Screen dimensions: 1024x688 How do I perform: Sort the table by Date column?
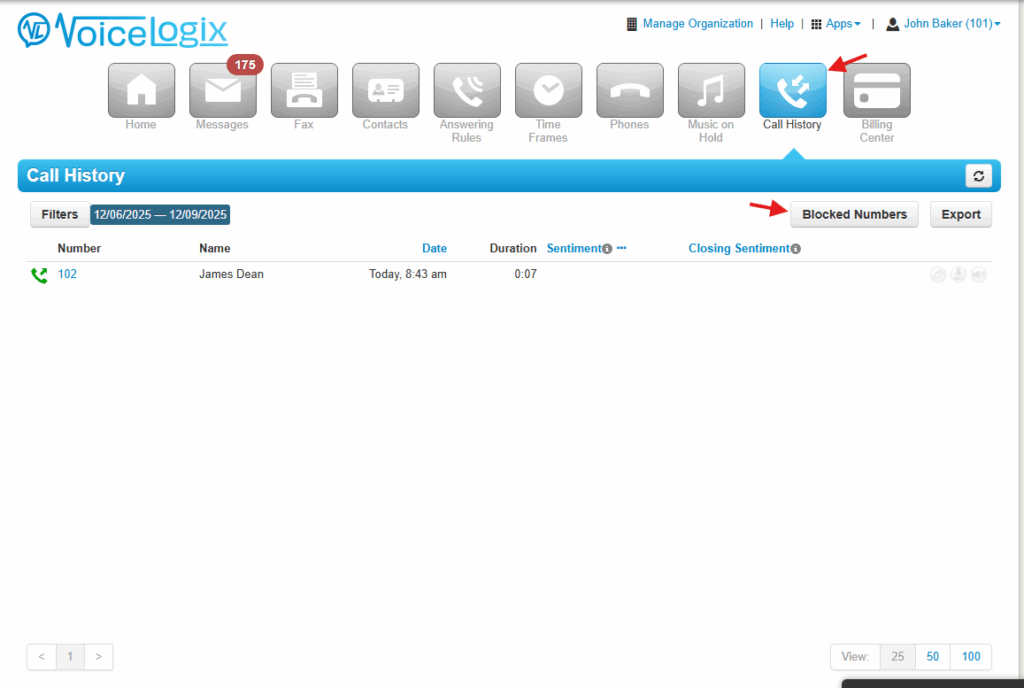pyautogui.click(x=434, y=248)
